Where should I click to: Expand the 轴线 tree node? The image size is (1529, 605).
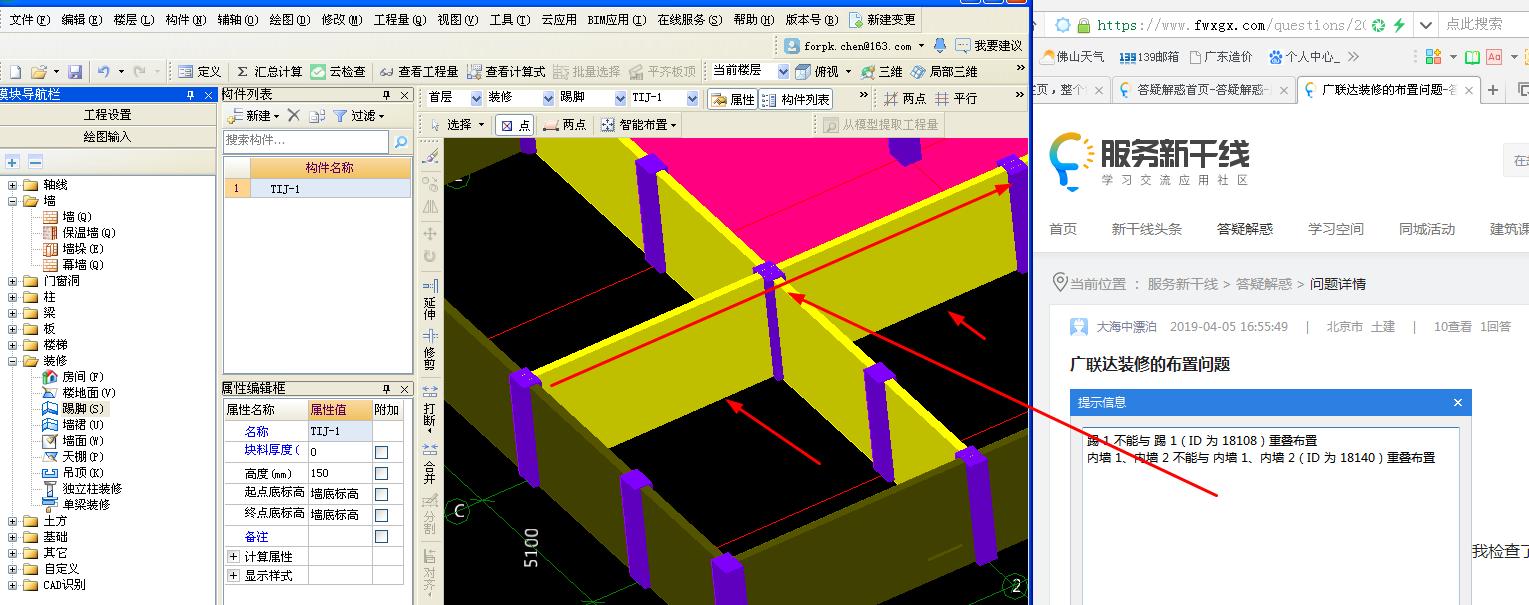coord(13,185)
